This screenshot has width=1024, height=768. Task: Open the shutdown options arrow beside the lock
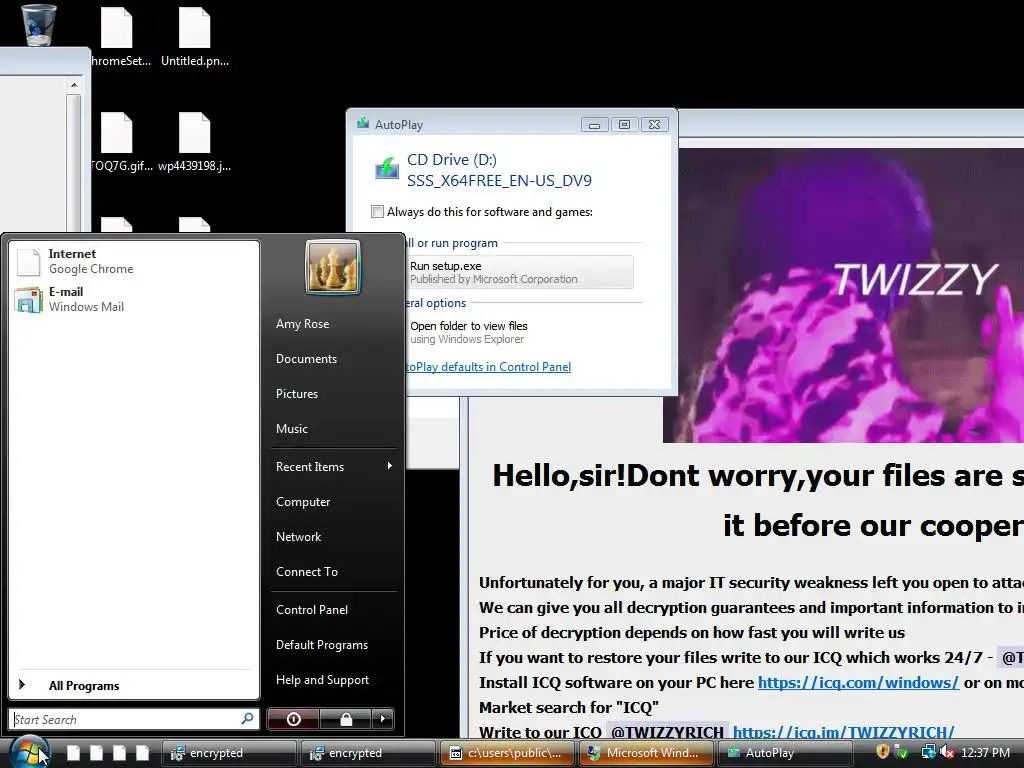[383, 719]
